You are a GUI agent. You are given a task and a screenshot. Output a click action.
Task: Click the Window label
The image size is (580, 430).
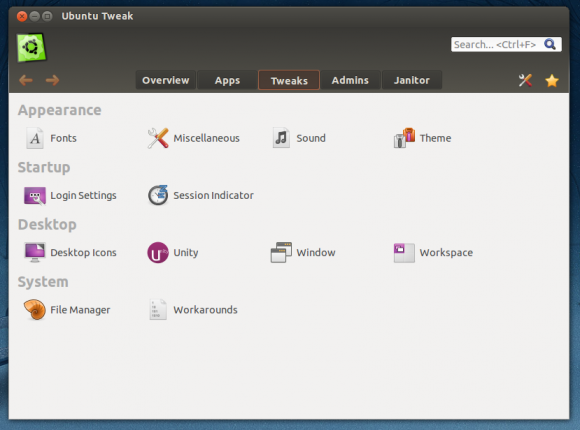(316, 252)
